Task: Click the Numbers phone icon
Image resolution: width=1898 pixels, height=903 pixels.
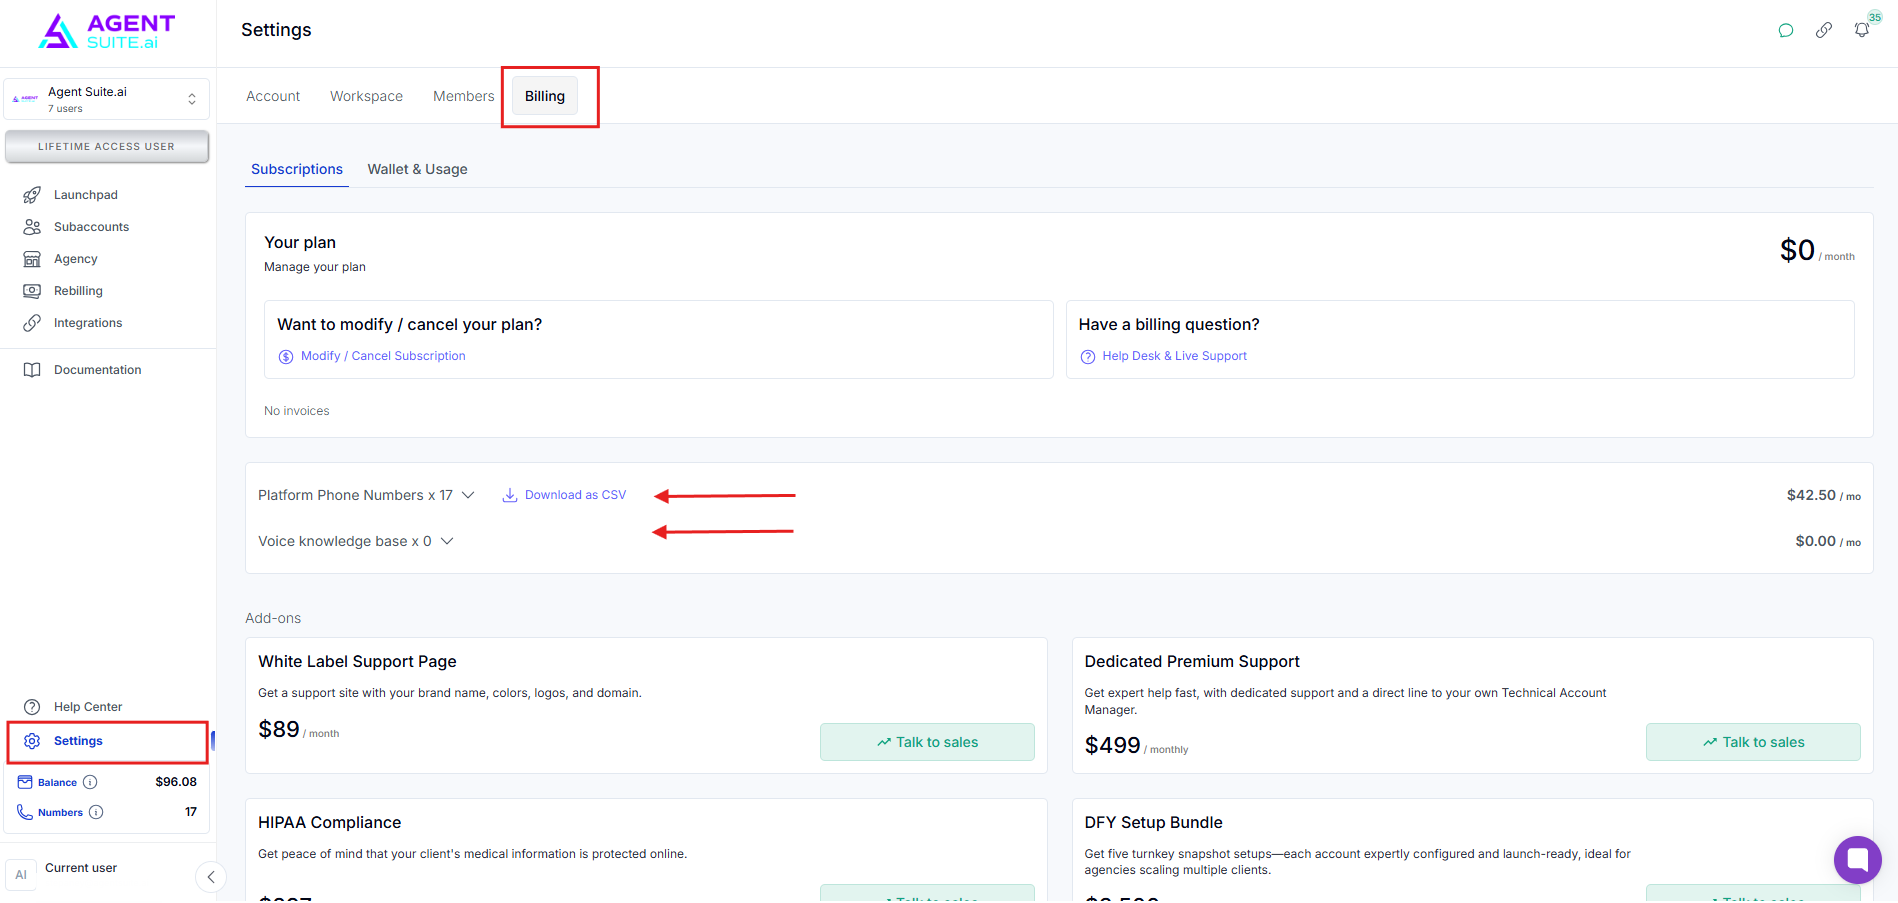Action: click(25, 812)
